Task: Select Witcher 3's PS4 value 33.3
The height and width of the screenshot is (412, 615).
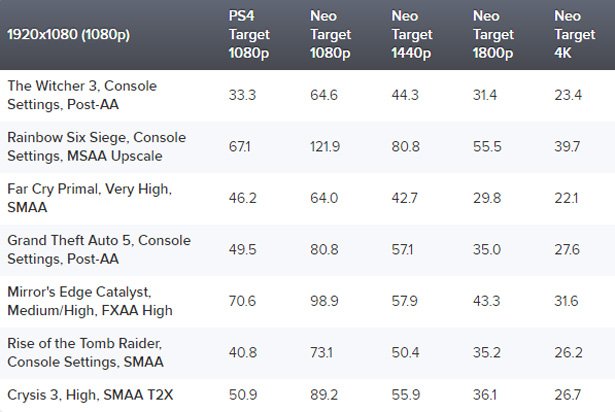Action: [243, 95]
